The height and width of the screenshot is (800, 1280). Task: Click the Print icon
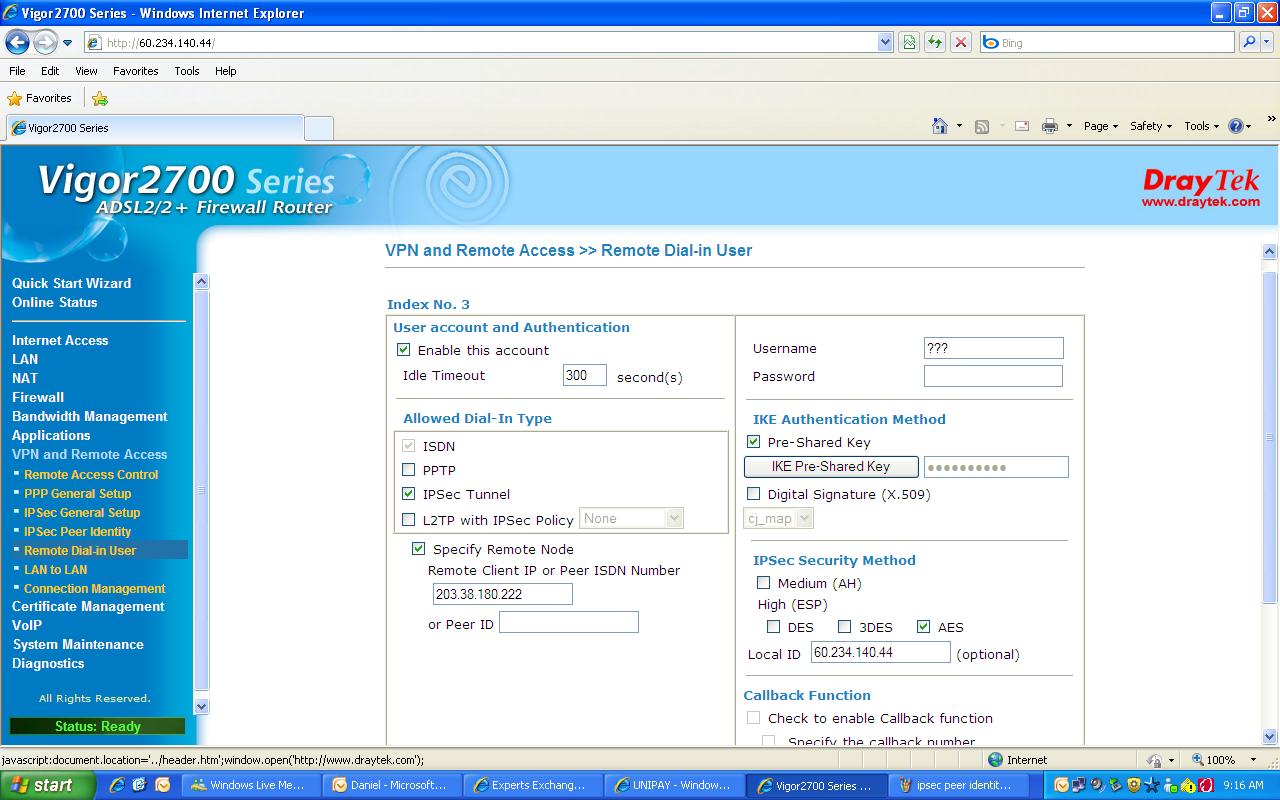click(x=1050, y=126)
